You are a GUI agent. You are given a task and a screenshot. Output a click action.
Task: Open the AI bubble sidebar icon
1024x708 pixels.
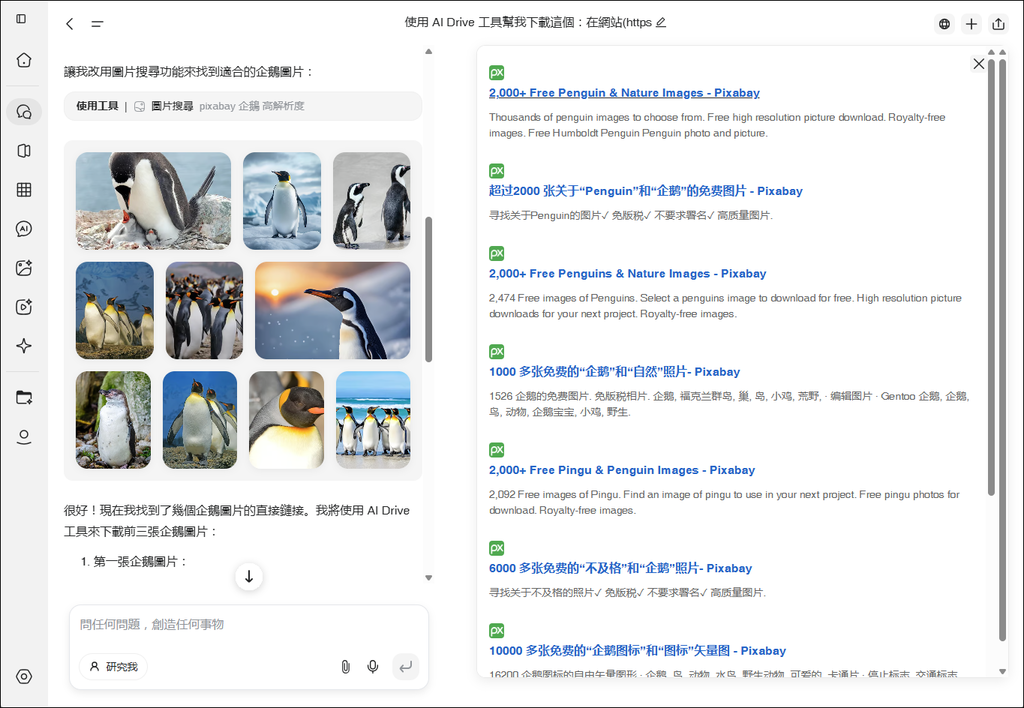point(24,229)
